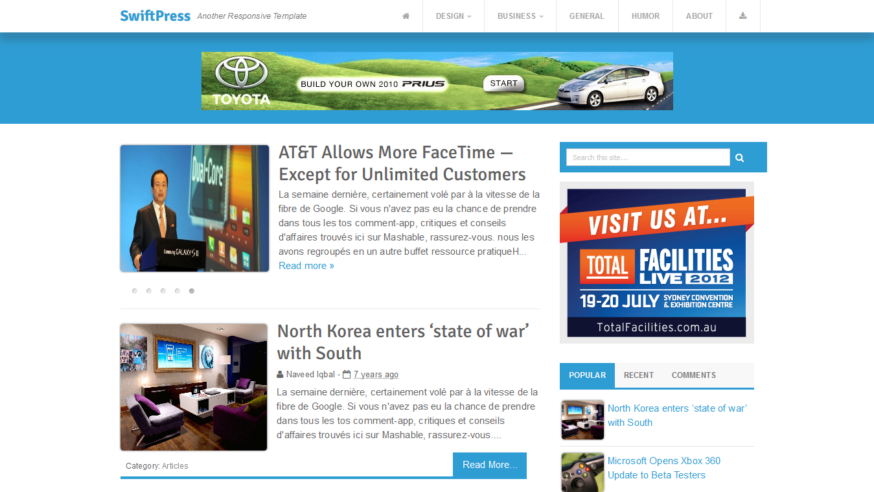Click the SwiftPress logo
874x492 pixels.
(x=155, y=16)
